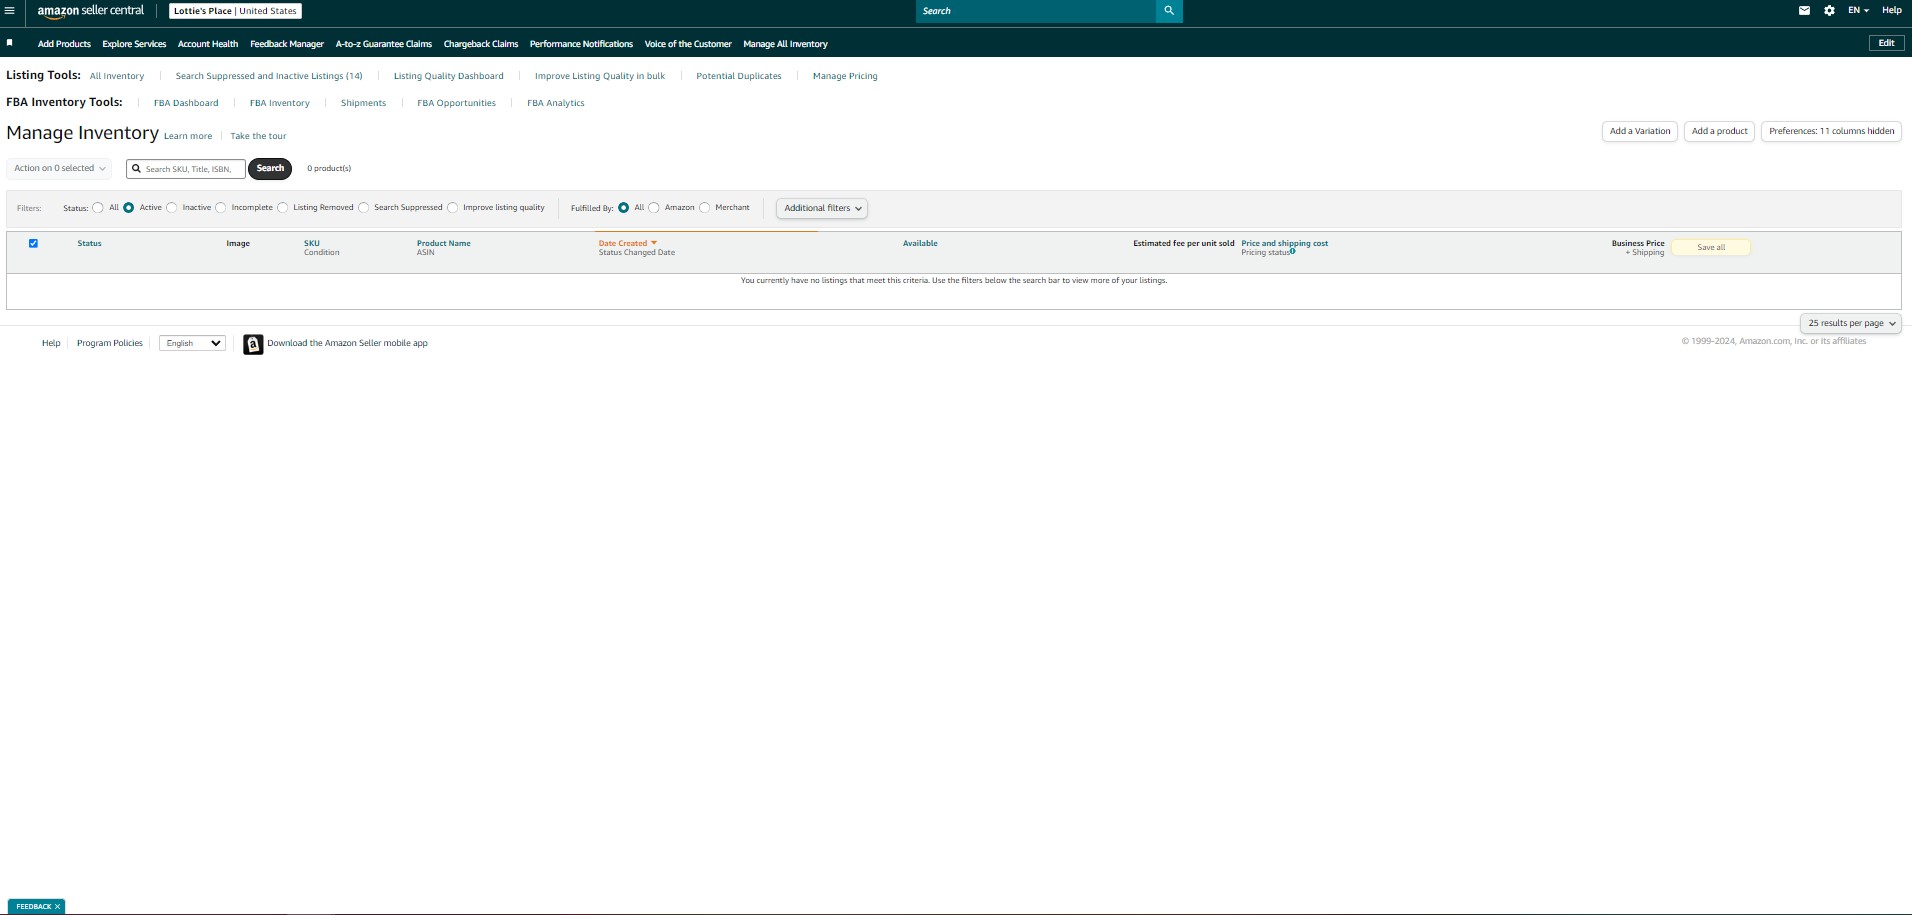Open the Add Products menu item
This screenshot has height=915, width=1912.
click(64, 44)
